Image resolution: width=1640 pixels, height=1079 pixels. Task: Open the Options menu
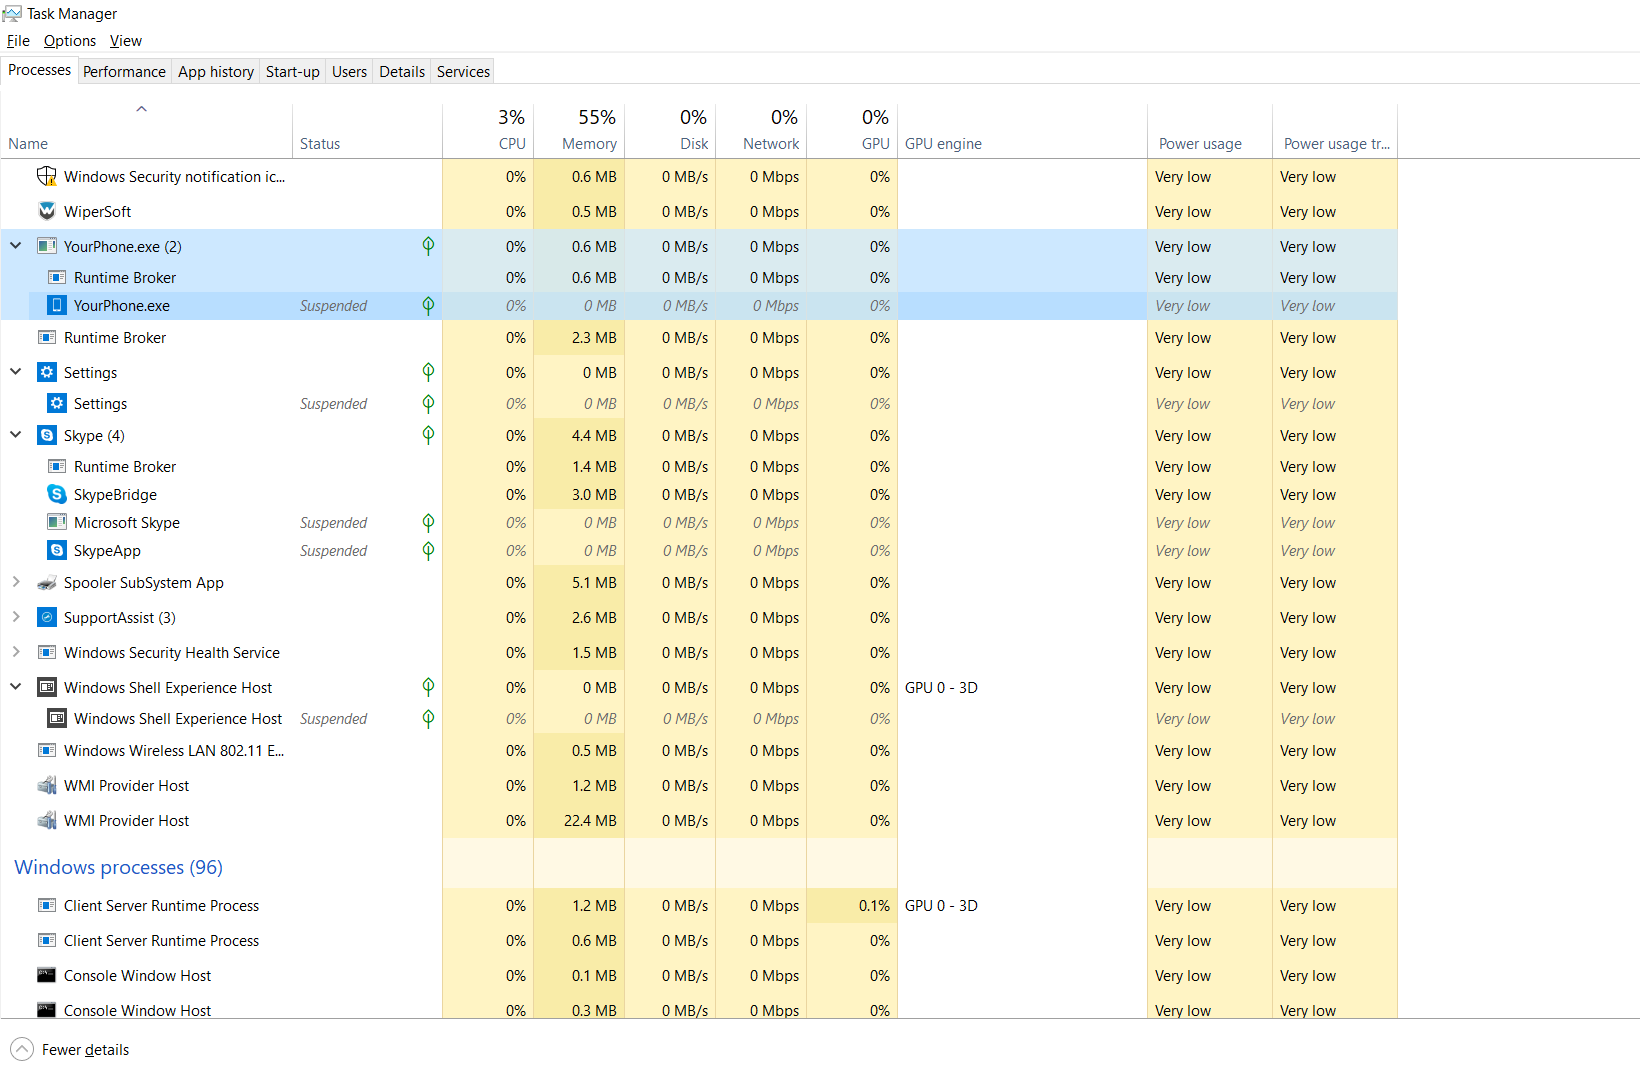[70, 41]
